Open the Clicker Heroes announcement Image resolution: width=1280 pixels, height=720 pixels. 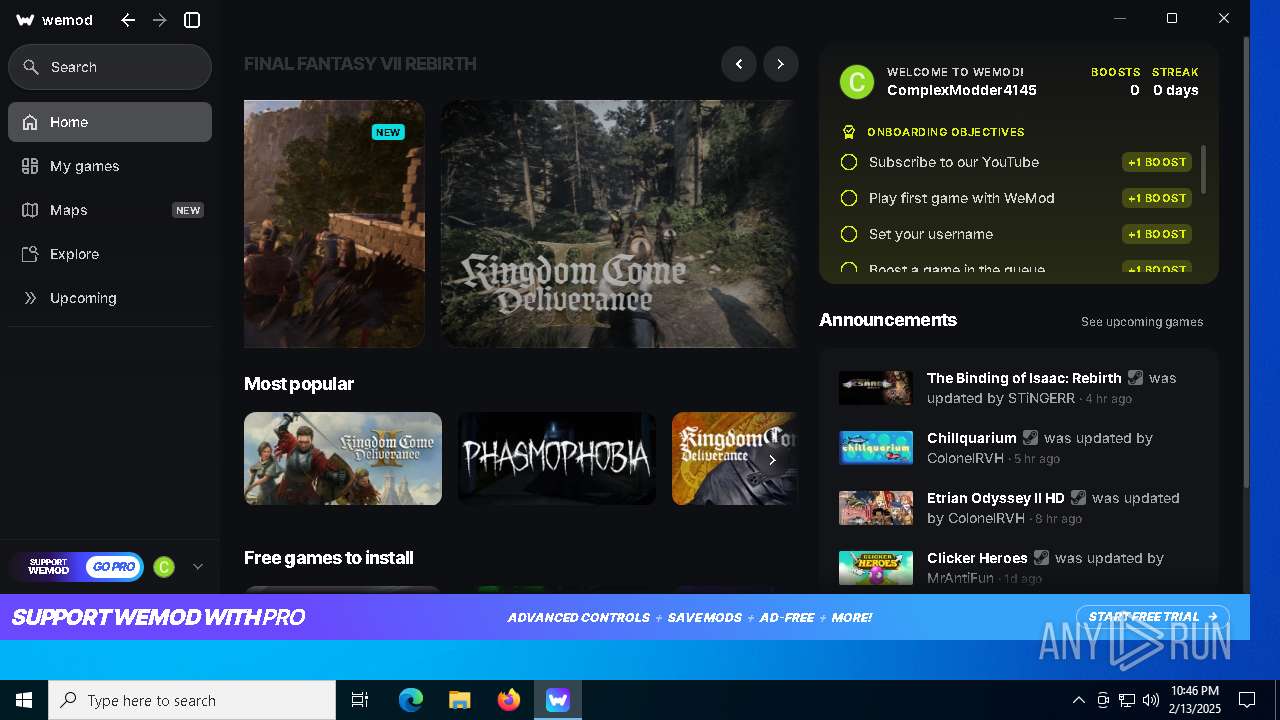(1019, 567)
